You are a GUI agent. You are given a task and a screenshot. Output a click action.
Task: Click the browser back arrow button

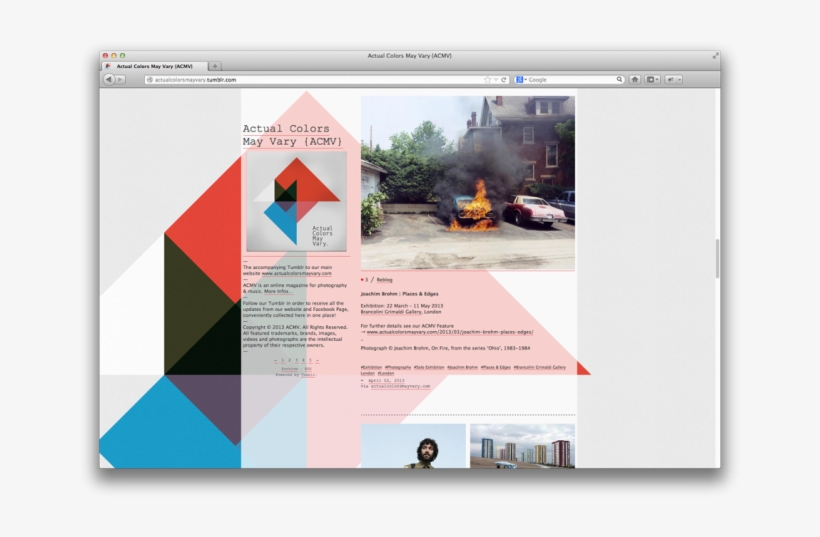coord(109,79)
